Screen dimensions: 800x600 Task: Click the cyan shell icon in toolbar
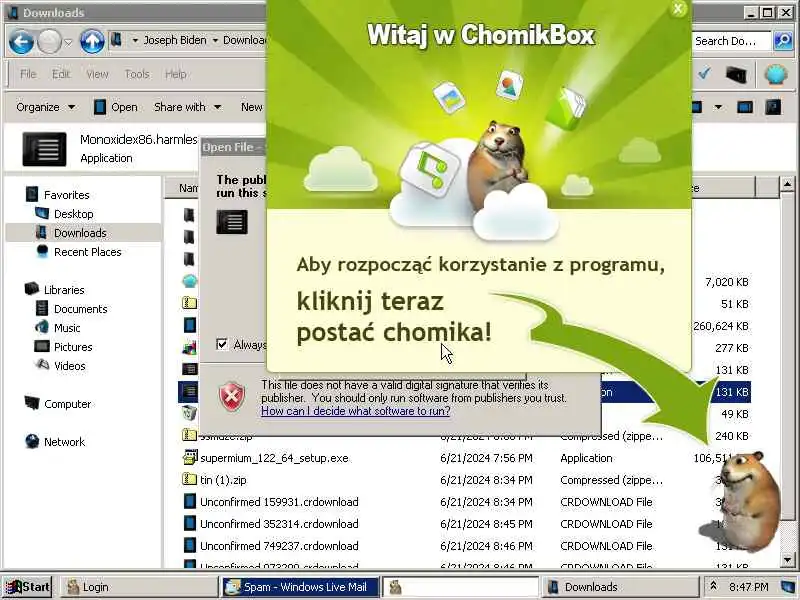[x=777, y=74]
